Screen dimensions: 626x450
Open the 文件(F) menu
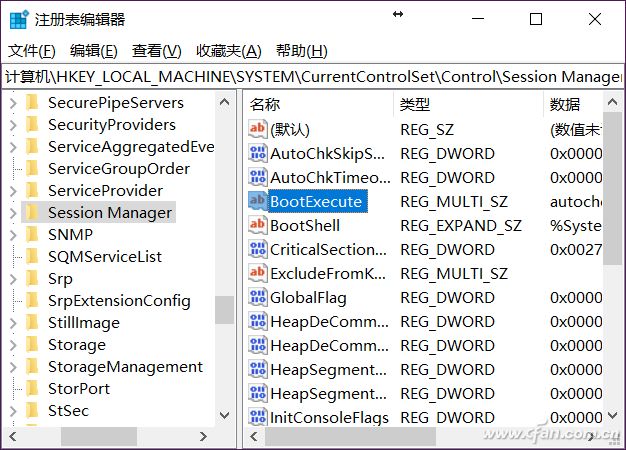[32, 51]
